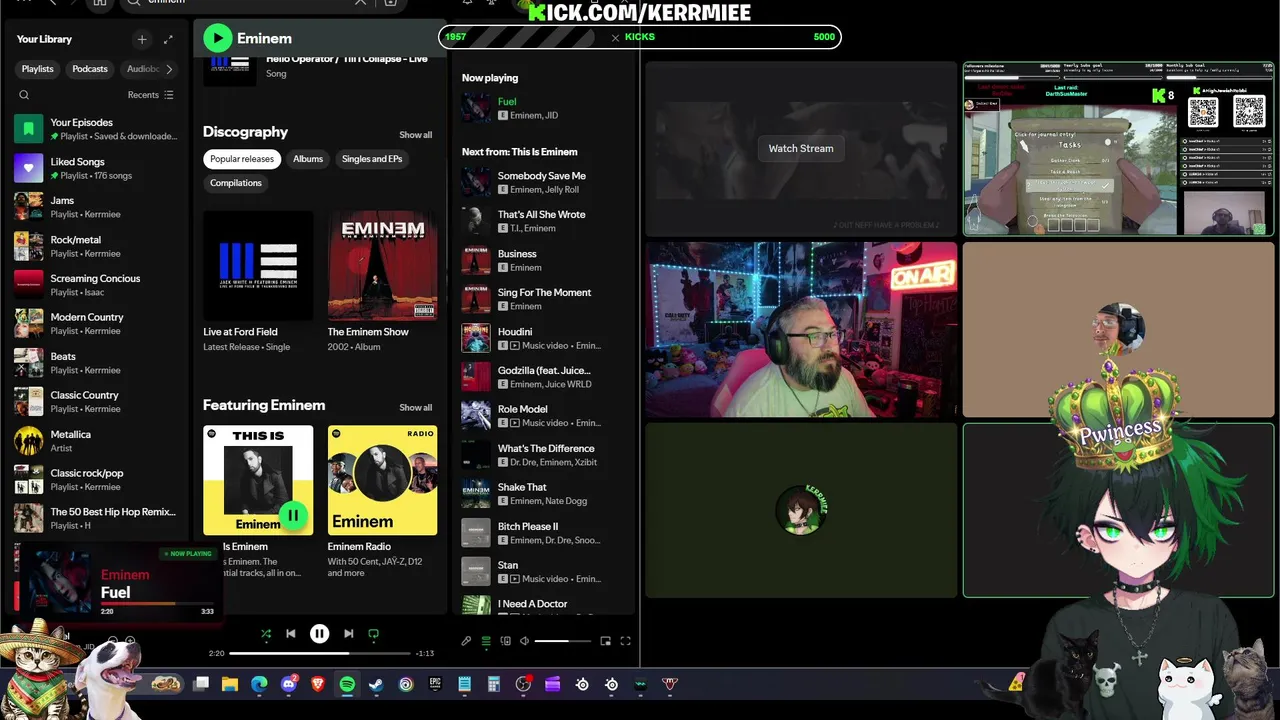The width and height of the screenshot is (1280, 720).
Task: Play Stan from the queue
Action: pyautogui.click(x=545, y=571)
